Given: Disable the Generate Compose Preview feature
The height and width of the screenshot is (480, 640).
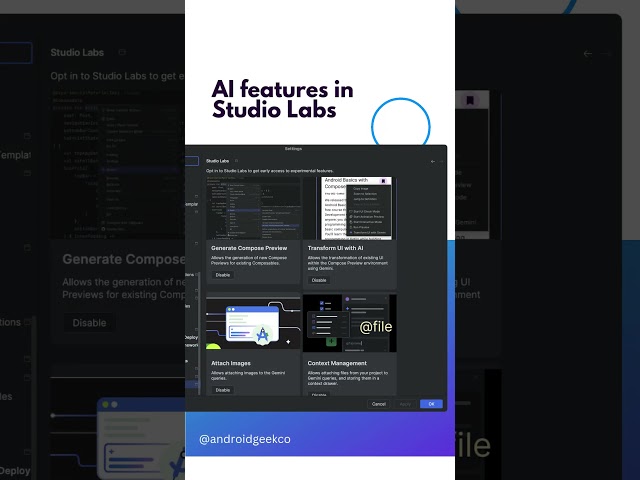Looking at the screenshot, I should [222, 275].
